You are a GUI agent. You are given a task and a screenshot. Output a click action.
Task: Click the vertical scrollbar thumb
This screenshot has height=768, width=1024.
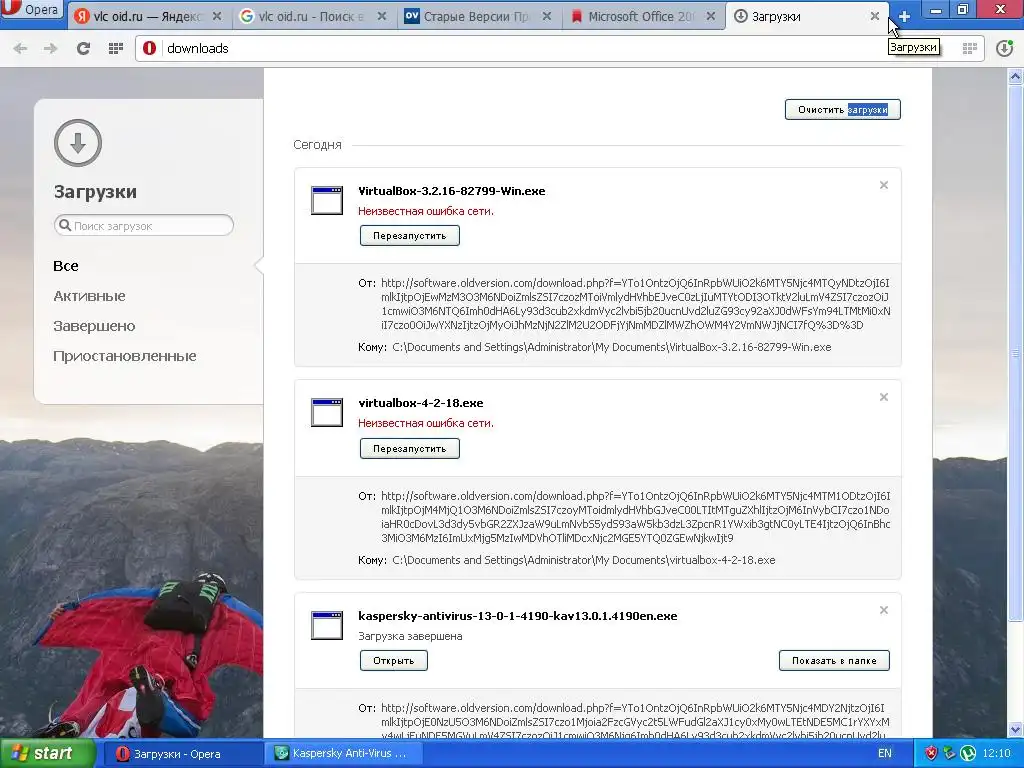coord(1016,353)
